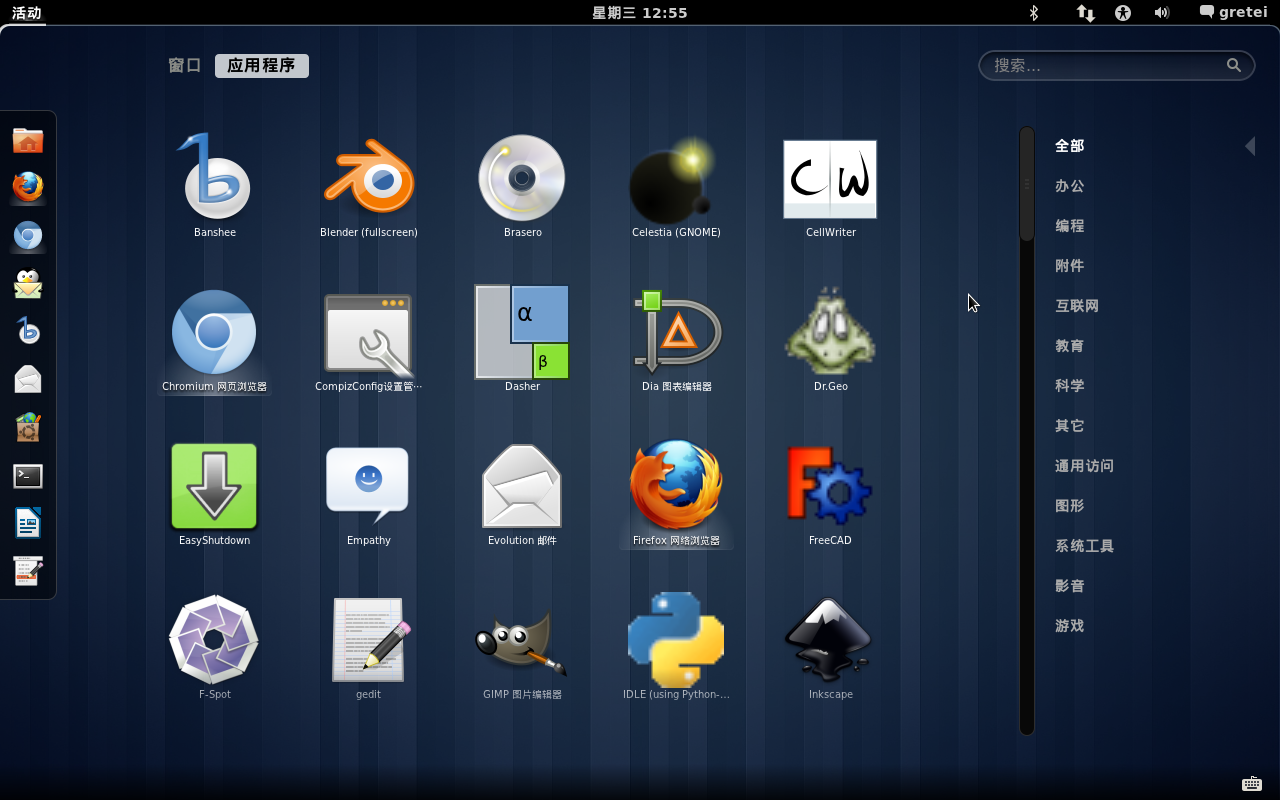The width and height of the screenshot is (1280, 800).
Task: Launch Terminal from the dash
Action: [28, 476]
